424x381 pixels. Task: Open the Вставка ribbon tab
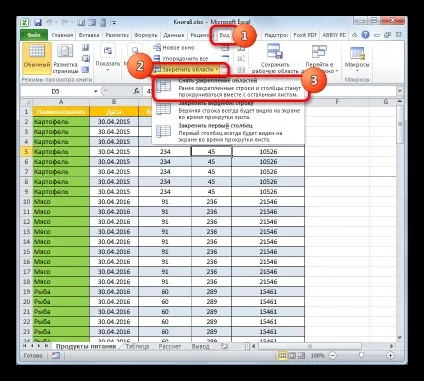(x=89, y=35)
